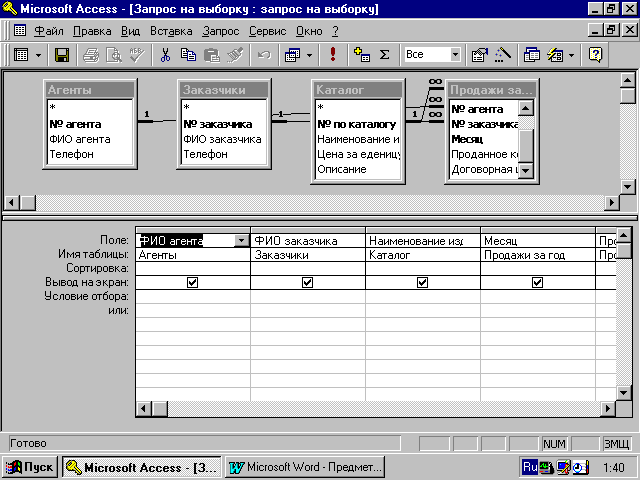
Task: Click the Print Preview icon
Action: click(x=114, y=55)
